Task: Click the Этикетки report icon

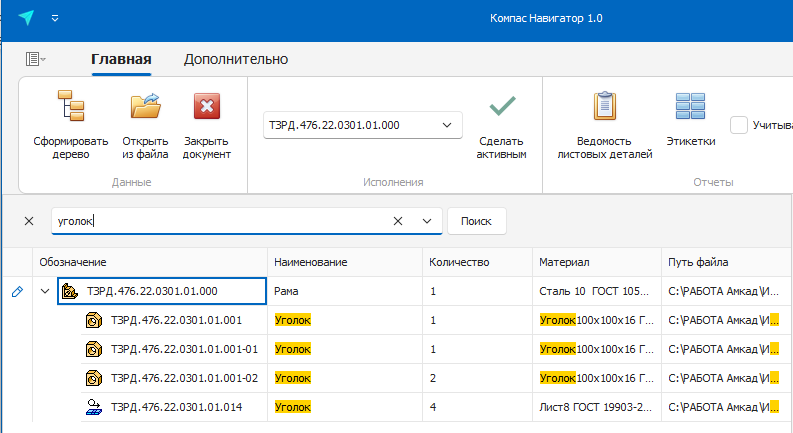Action: click(690, 106)
